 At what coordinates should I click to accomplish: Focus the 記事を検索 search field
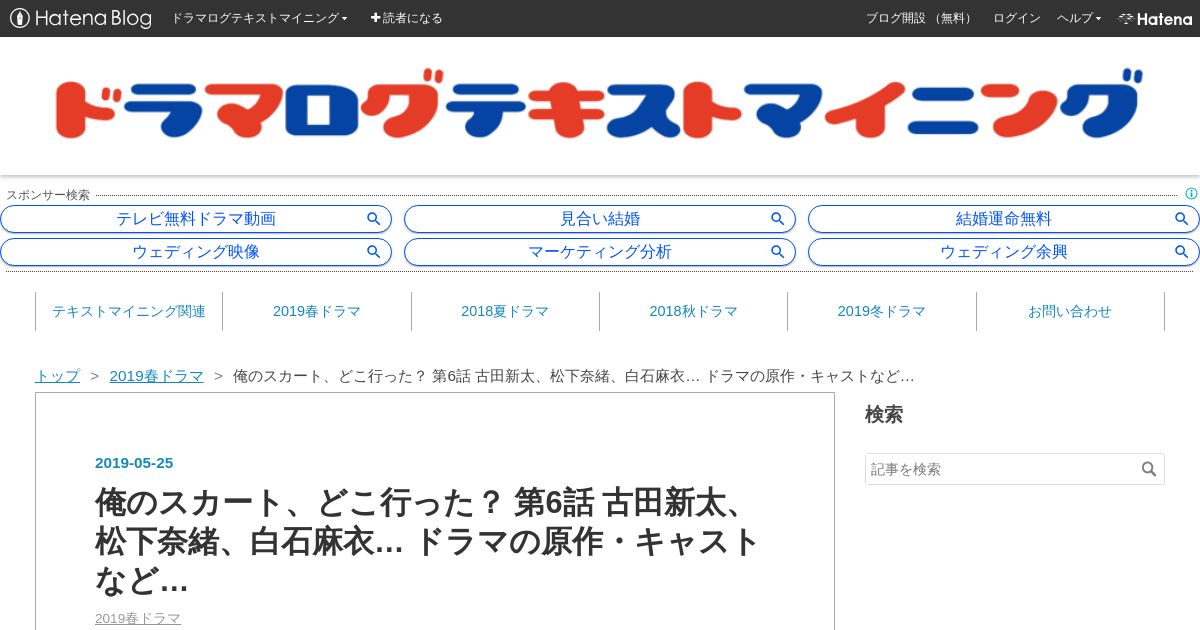pos(1001,469)
